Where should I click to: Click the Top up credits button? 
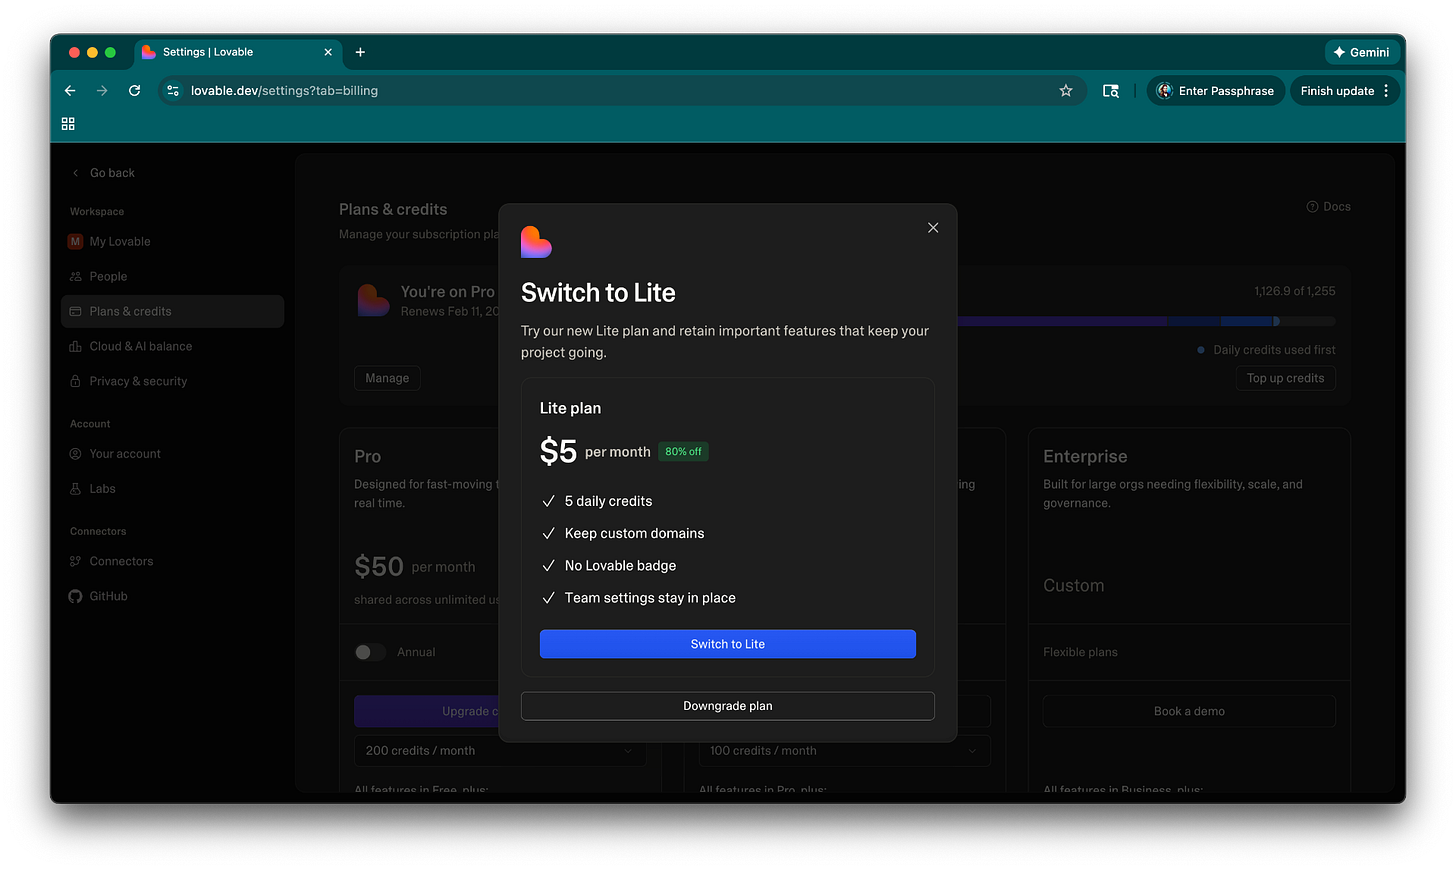(x=1285, y=379)
